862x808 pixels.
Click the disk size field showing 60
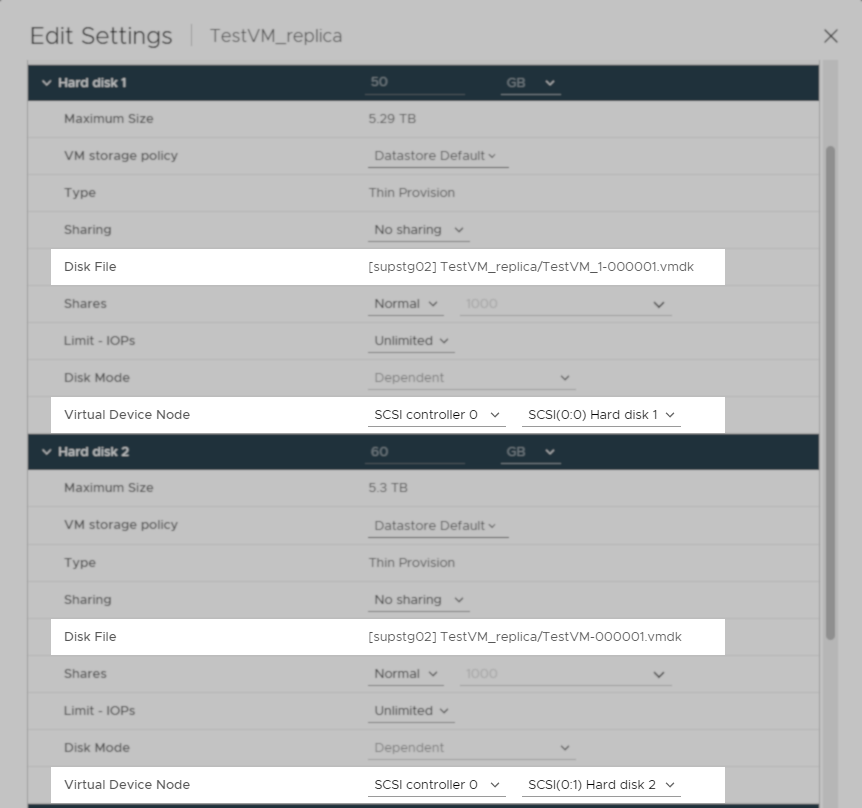tap(415, 451)
